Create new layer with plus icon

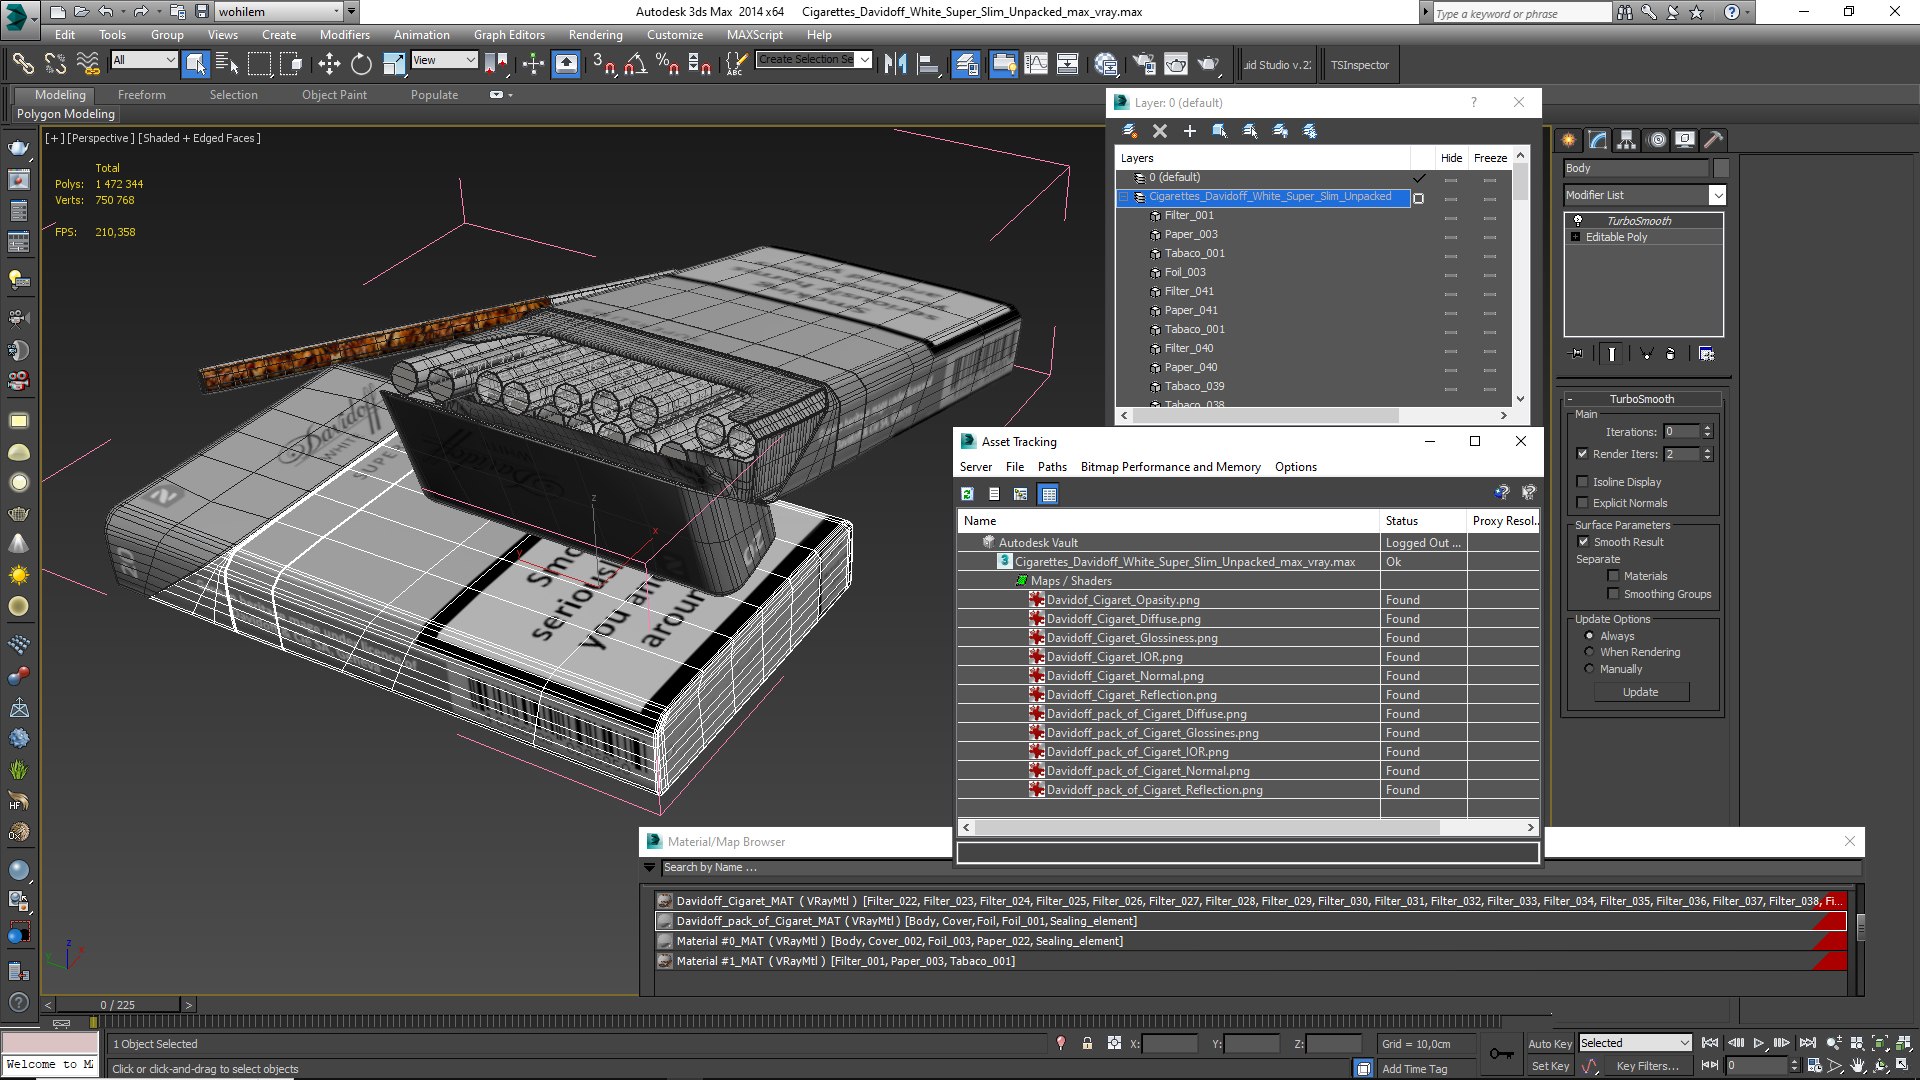[1190, 131]
